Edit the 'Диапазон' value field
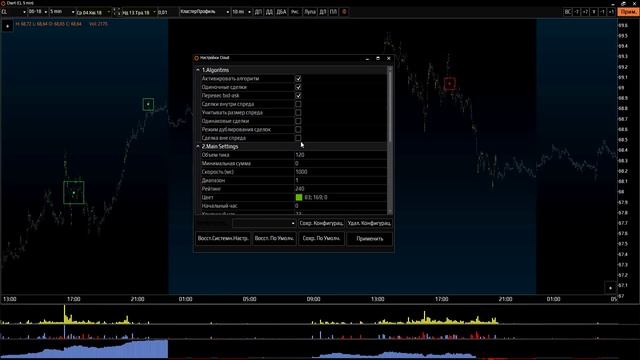The image size is (640, 360). tap(340, 180)
